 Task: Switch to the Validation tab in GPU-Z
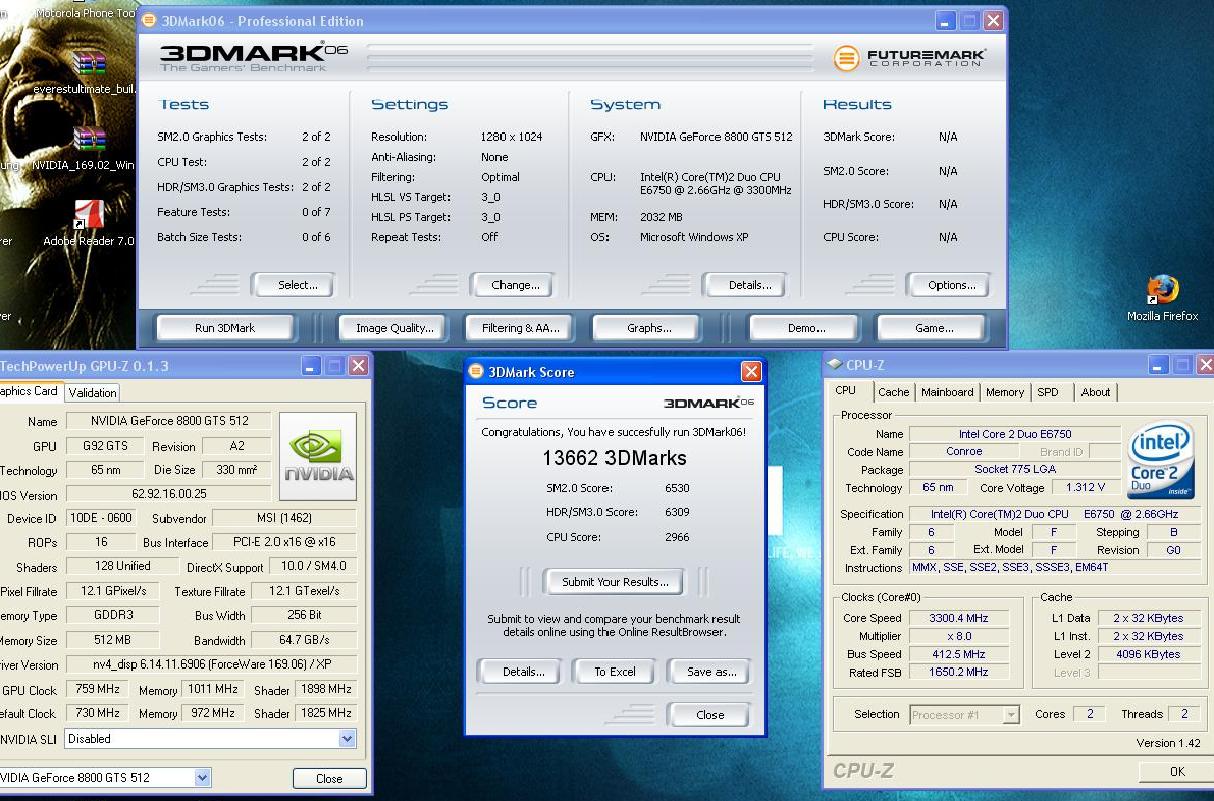(x=93, y=393)
